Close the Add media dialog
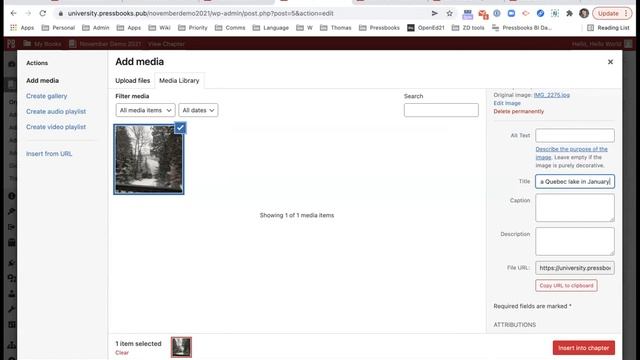The width and height of the screenshot is (640, 360). click(610, 62)
